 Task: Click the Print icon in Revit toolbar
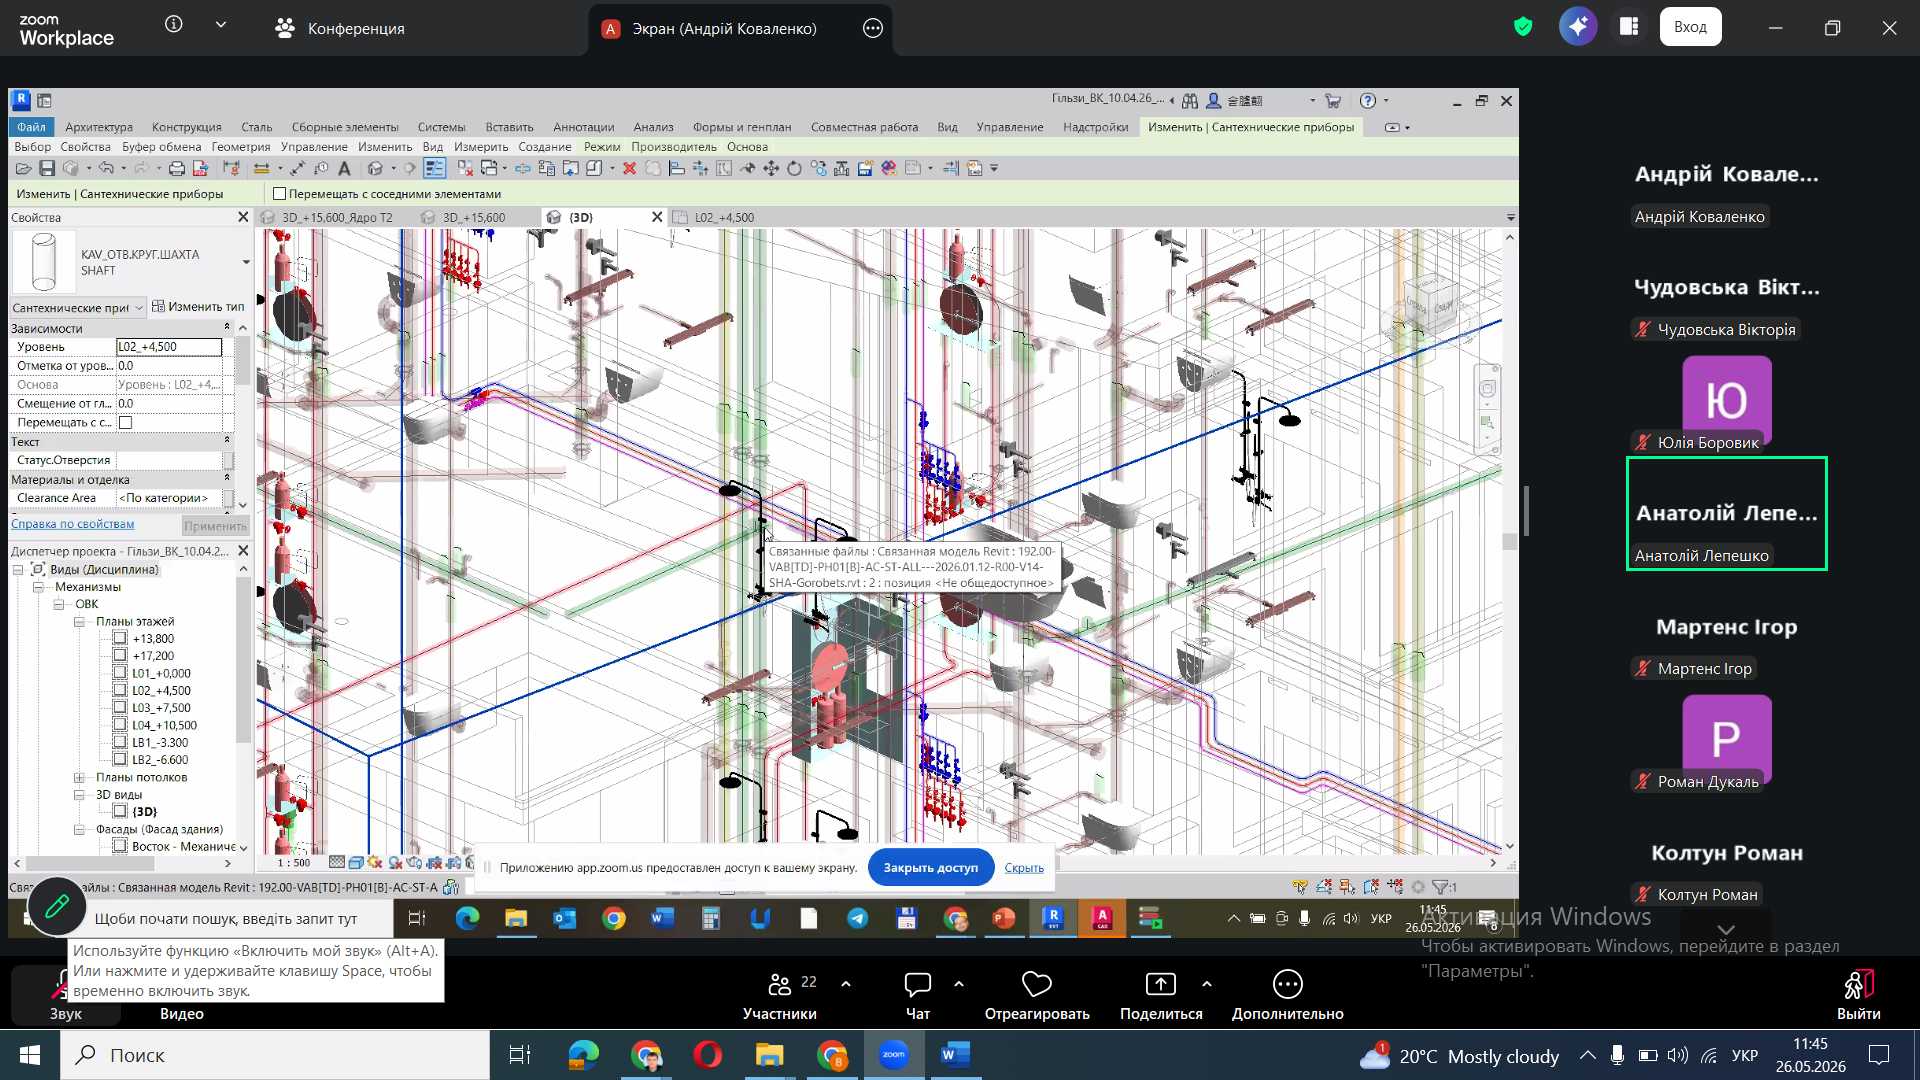pos(177,168)
